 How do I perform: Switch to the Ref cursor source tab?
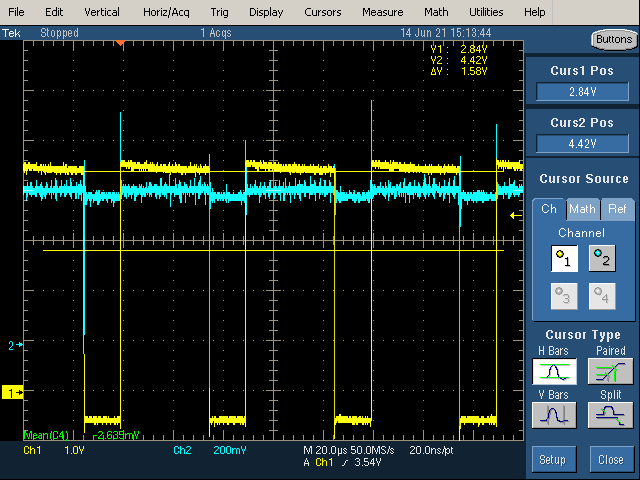617,209
